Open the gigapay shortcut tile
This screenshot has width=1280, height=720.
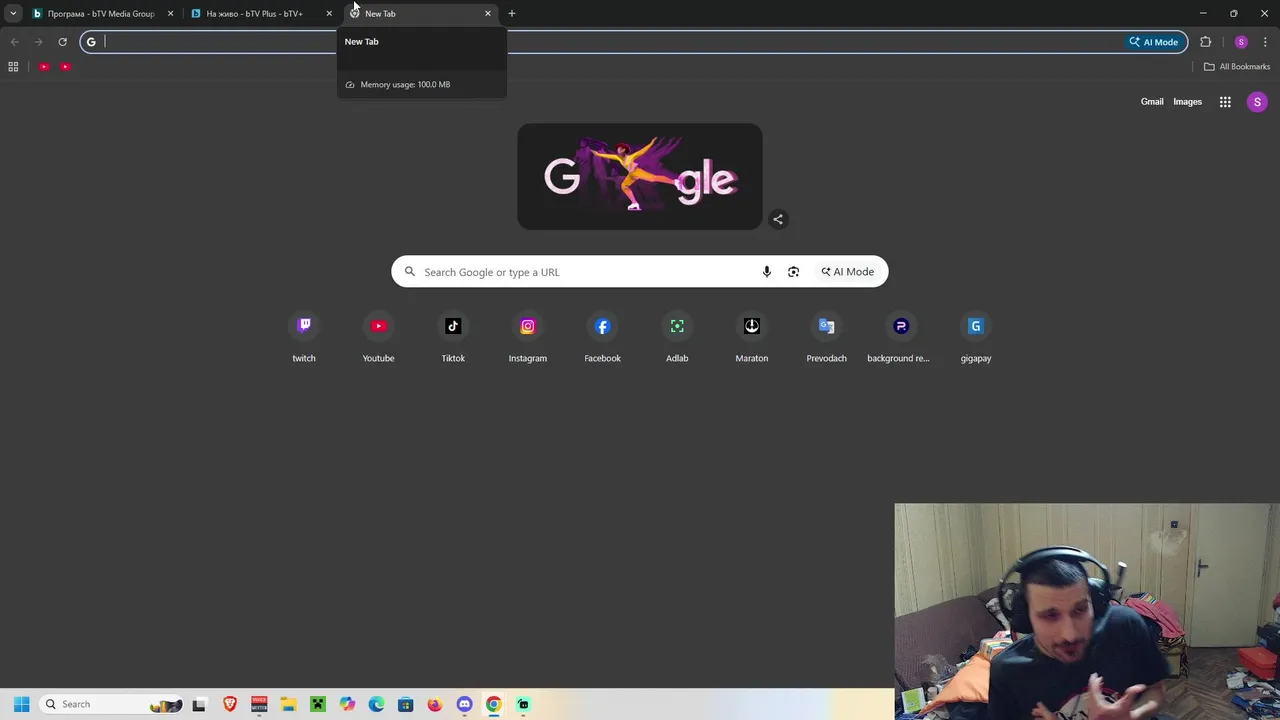[x=976, y=338]
